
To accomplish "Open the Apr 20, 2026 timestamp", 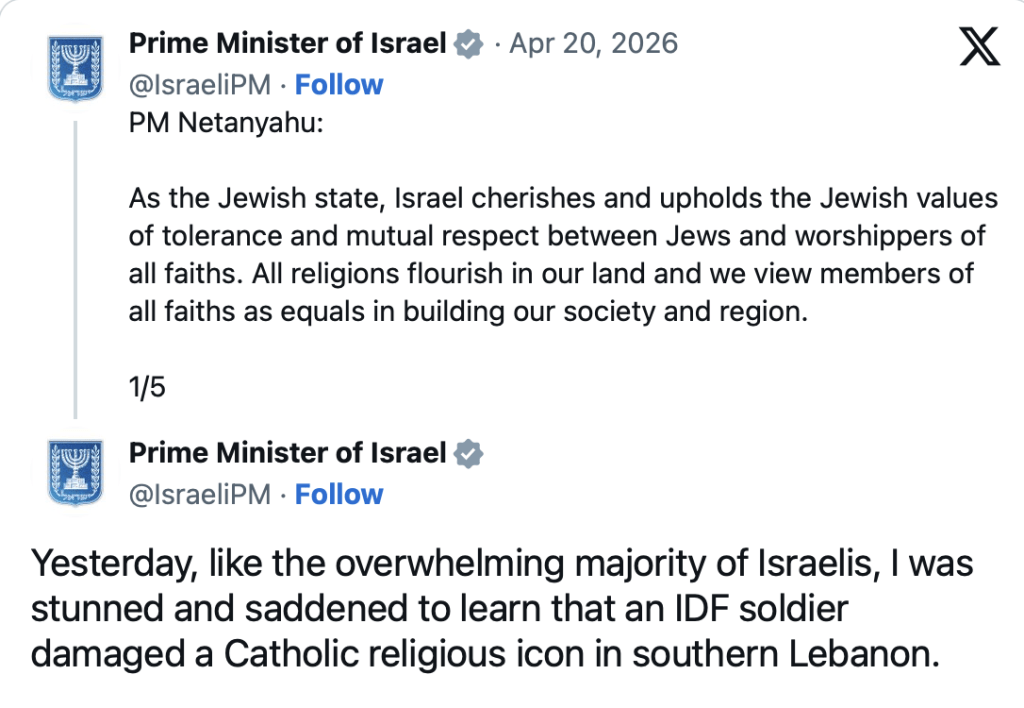I will coord(593,44).
